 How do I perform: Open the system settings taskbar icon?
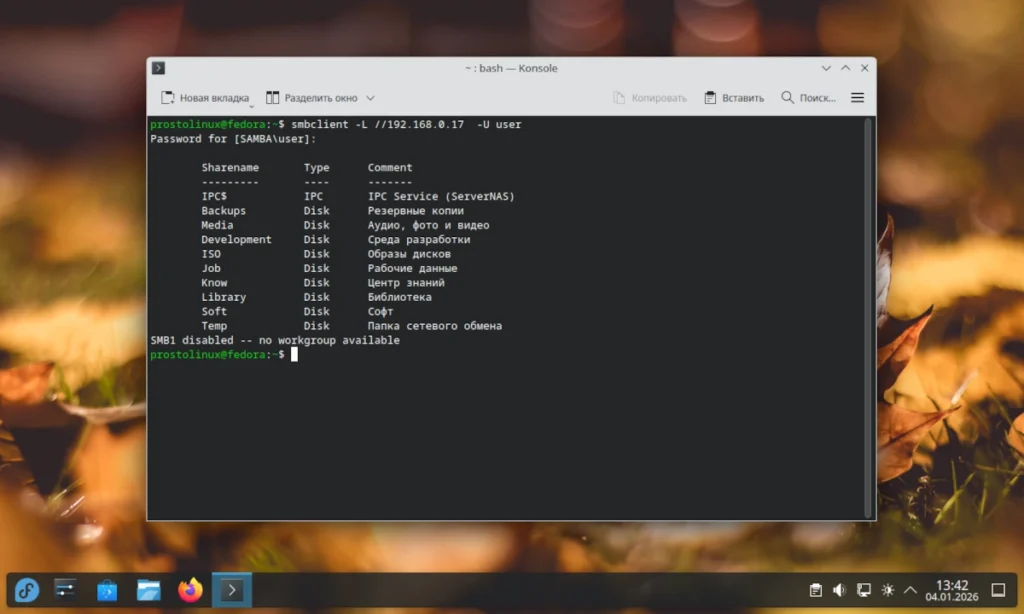pyautogui.click(x=65, y=590)
